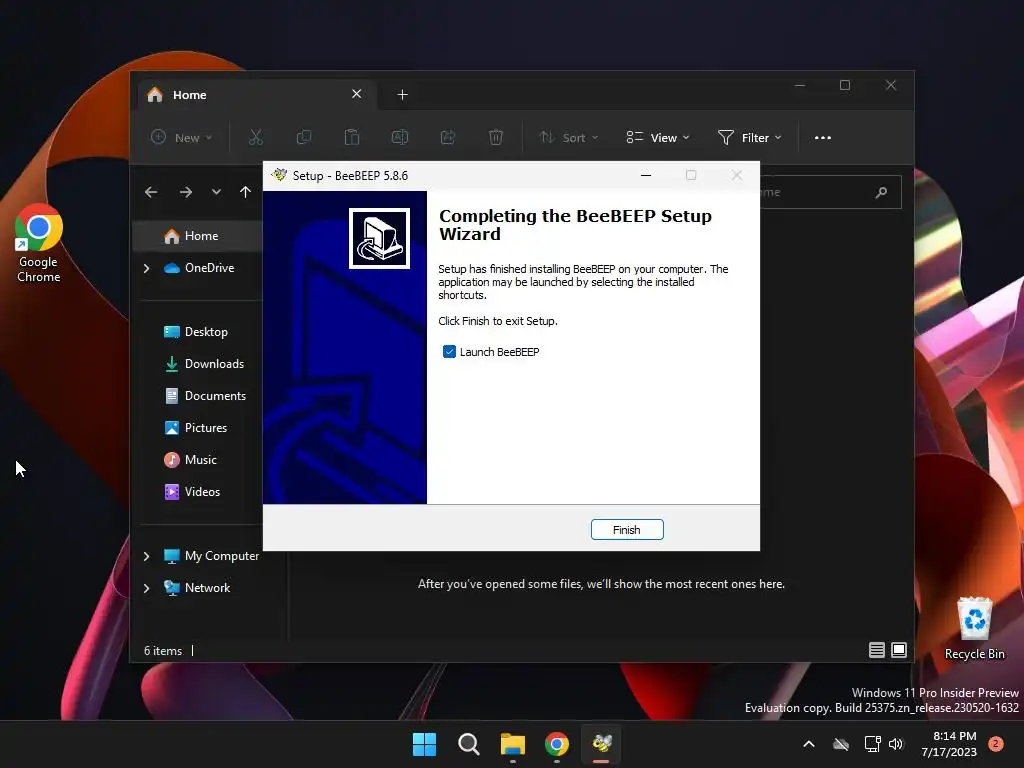Image resolution: width=1024 pixels, height=768 pixels.
Task: Click the OneDrive tray icon
Action: (x=841, y=744)
